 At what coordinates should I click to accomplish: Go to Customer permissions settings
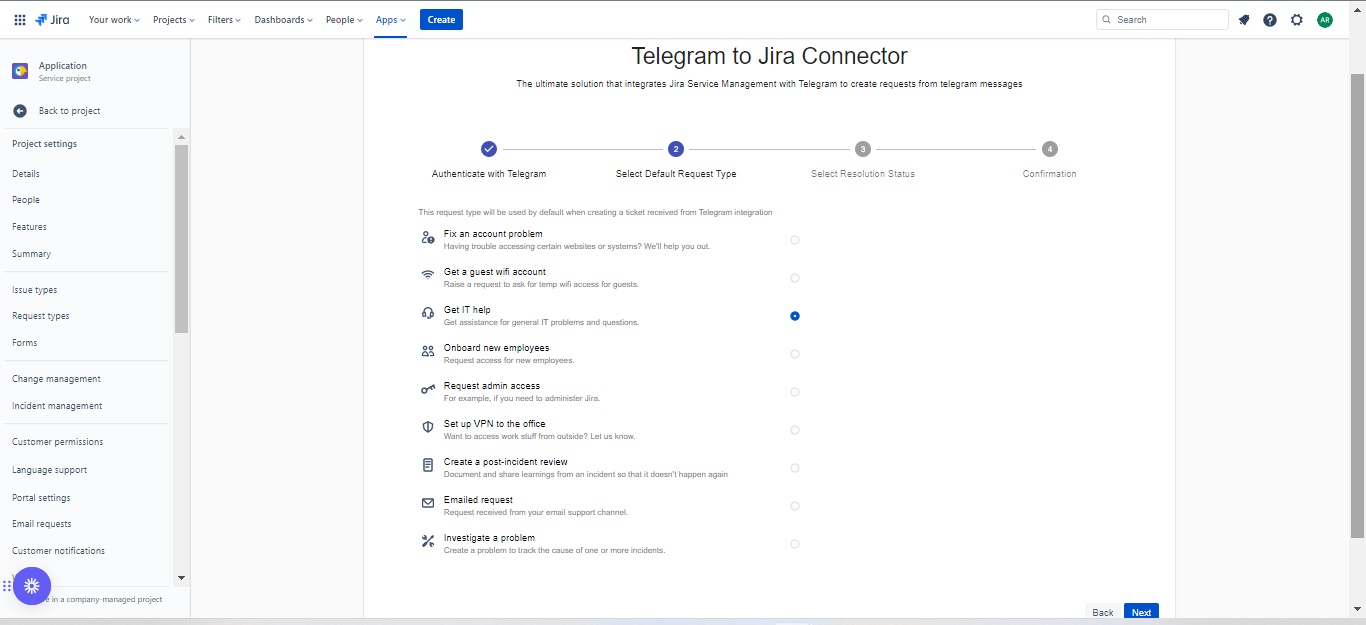coord(58,442)
